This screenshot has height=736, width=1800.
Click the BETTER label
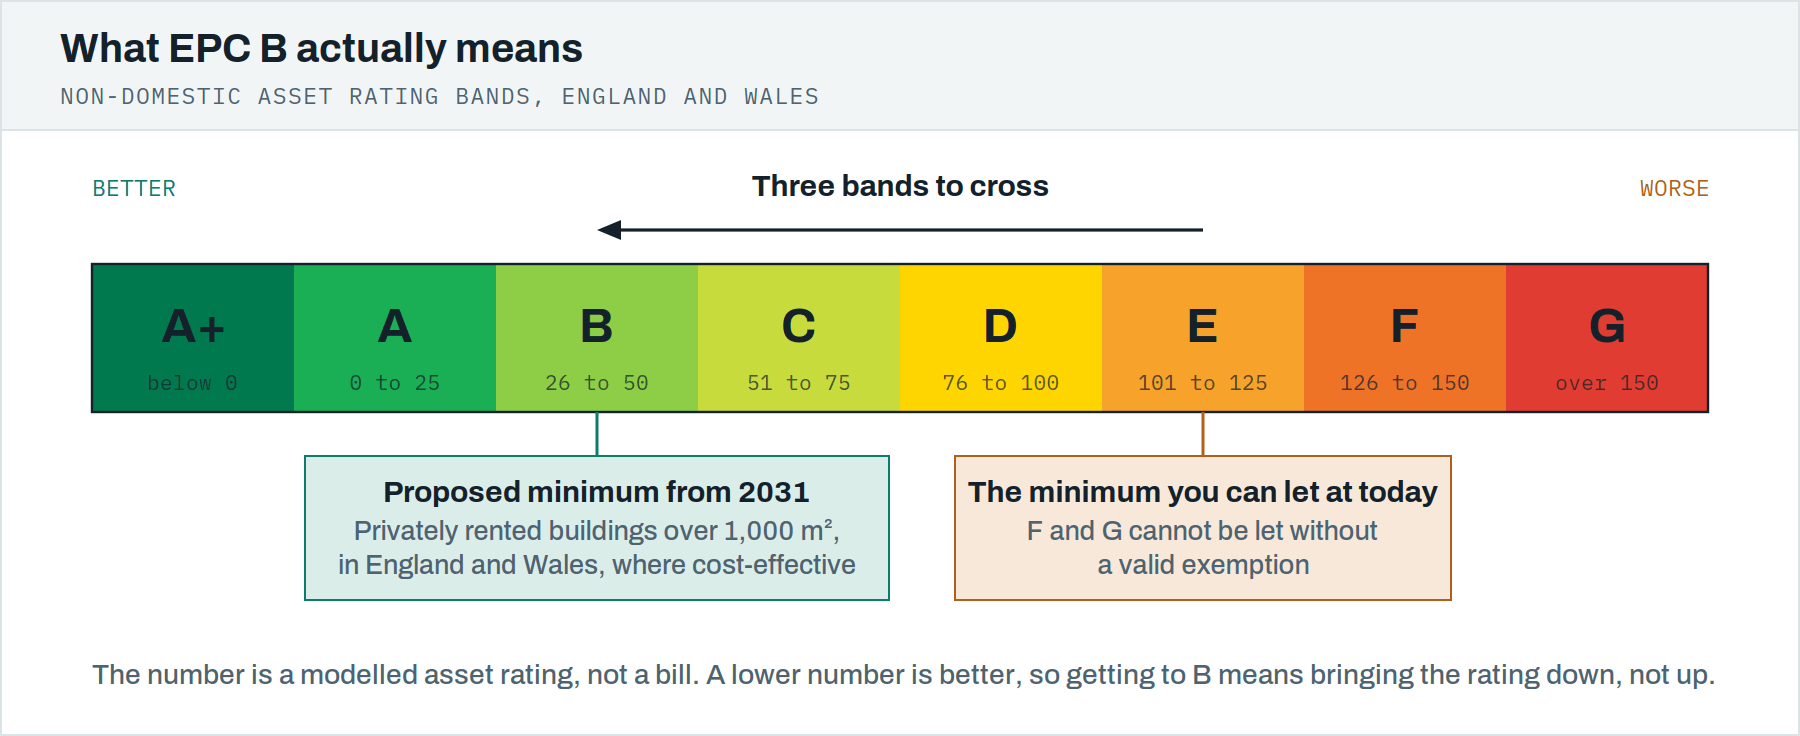(x=134, y=189)
